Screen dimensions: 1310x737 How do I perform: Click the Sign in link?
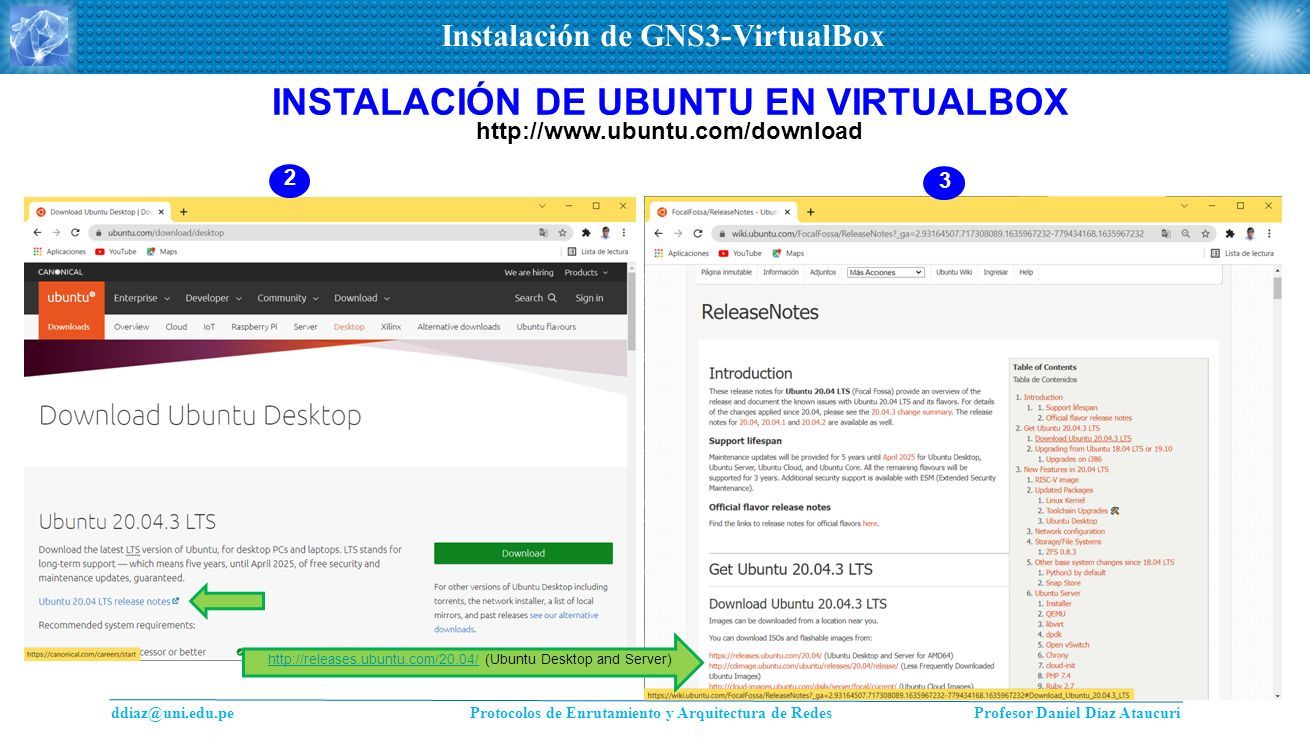point(589,298)
